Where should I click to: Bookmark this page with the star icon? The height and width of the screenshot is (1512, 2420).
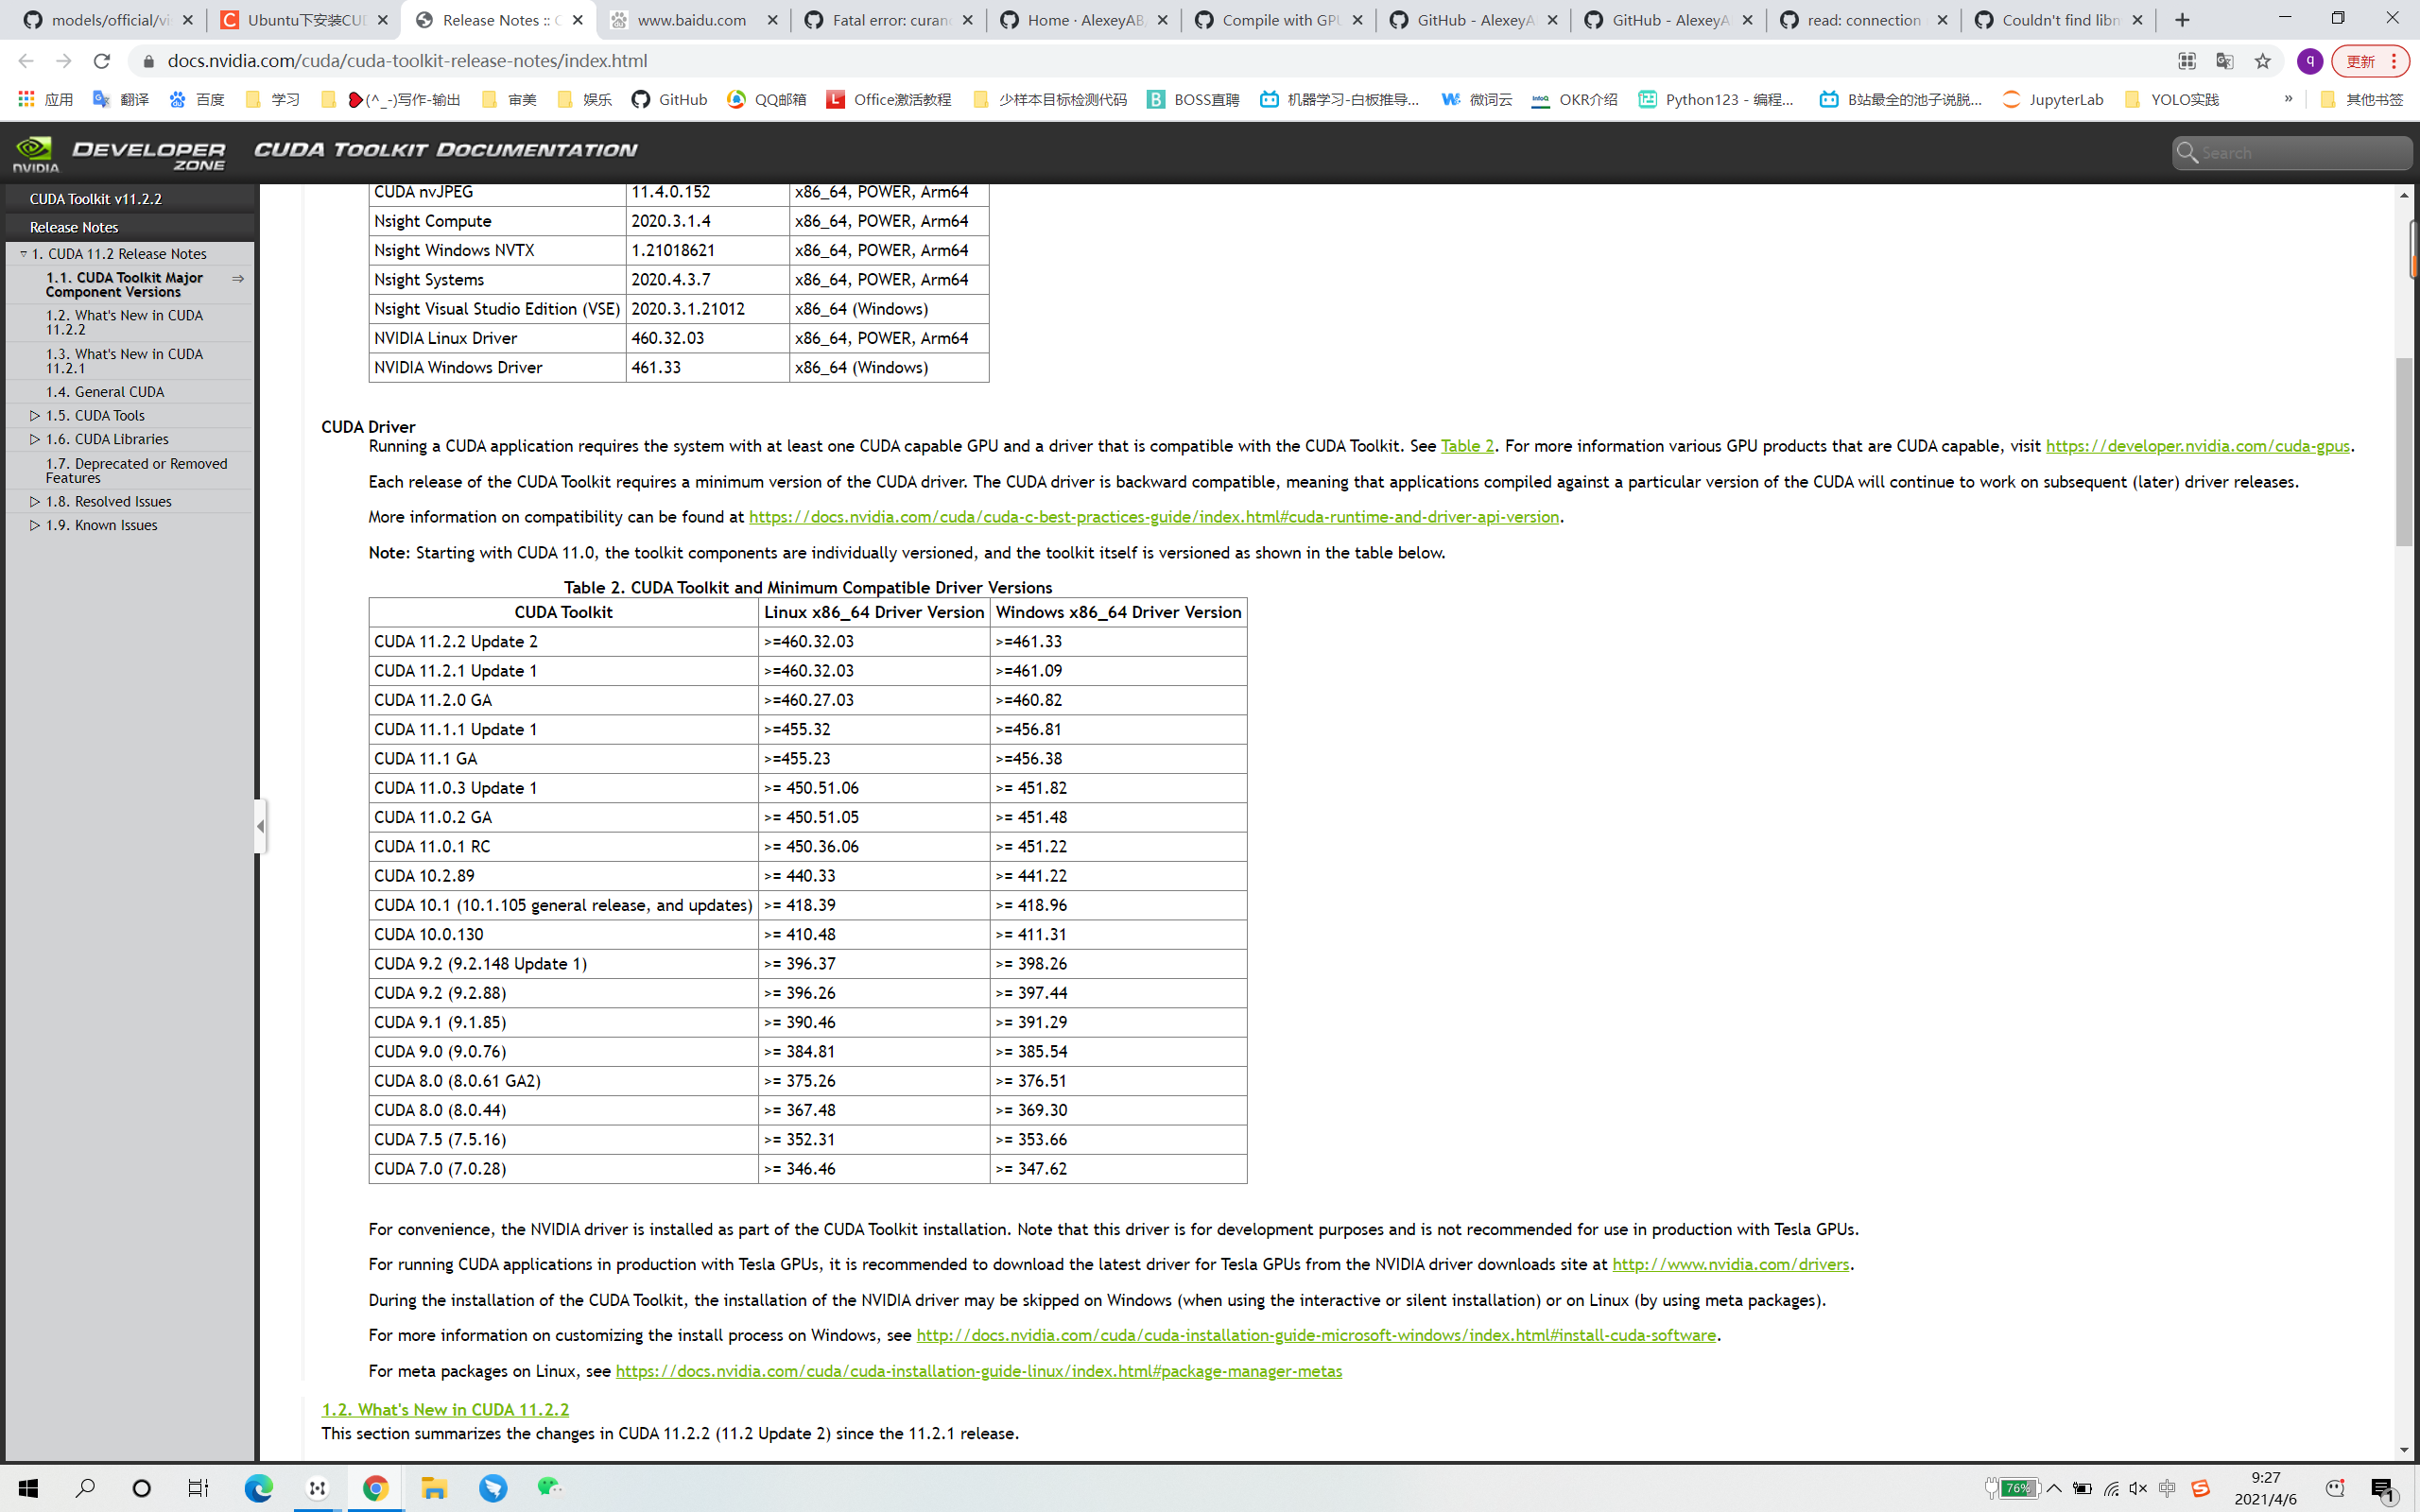(x=2262, y=61)
